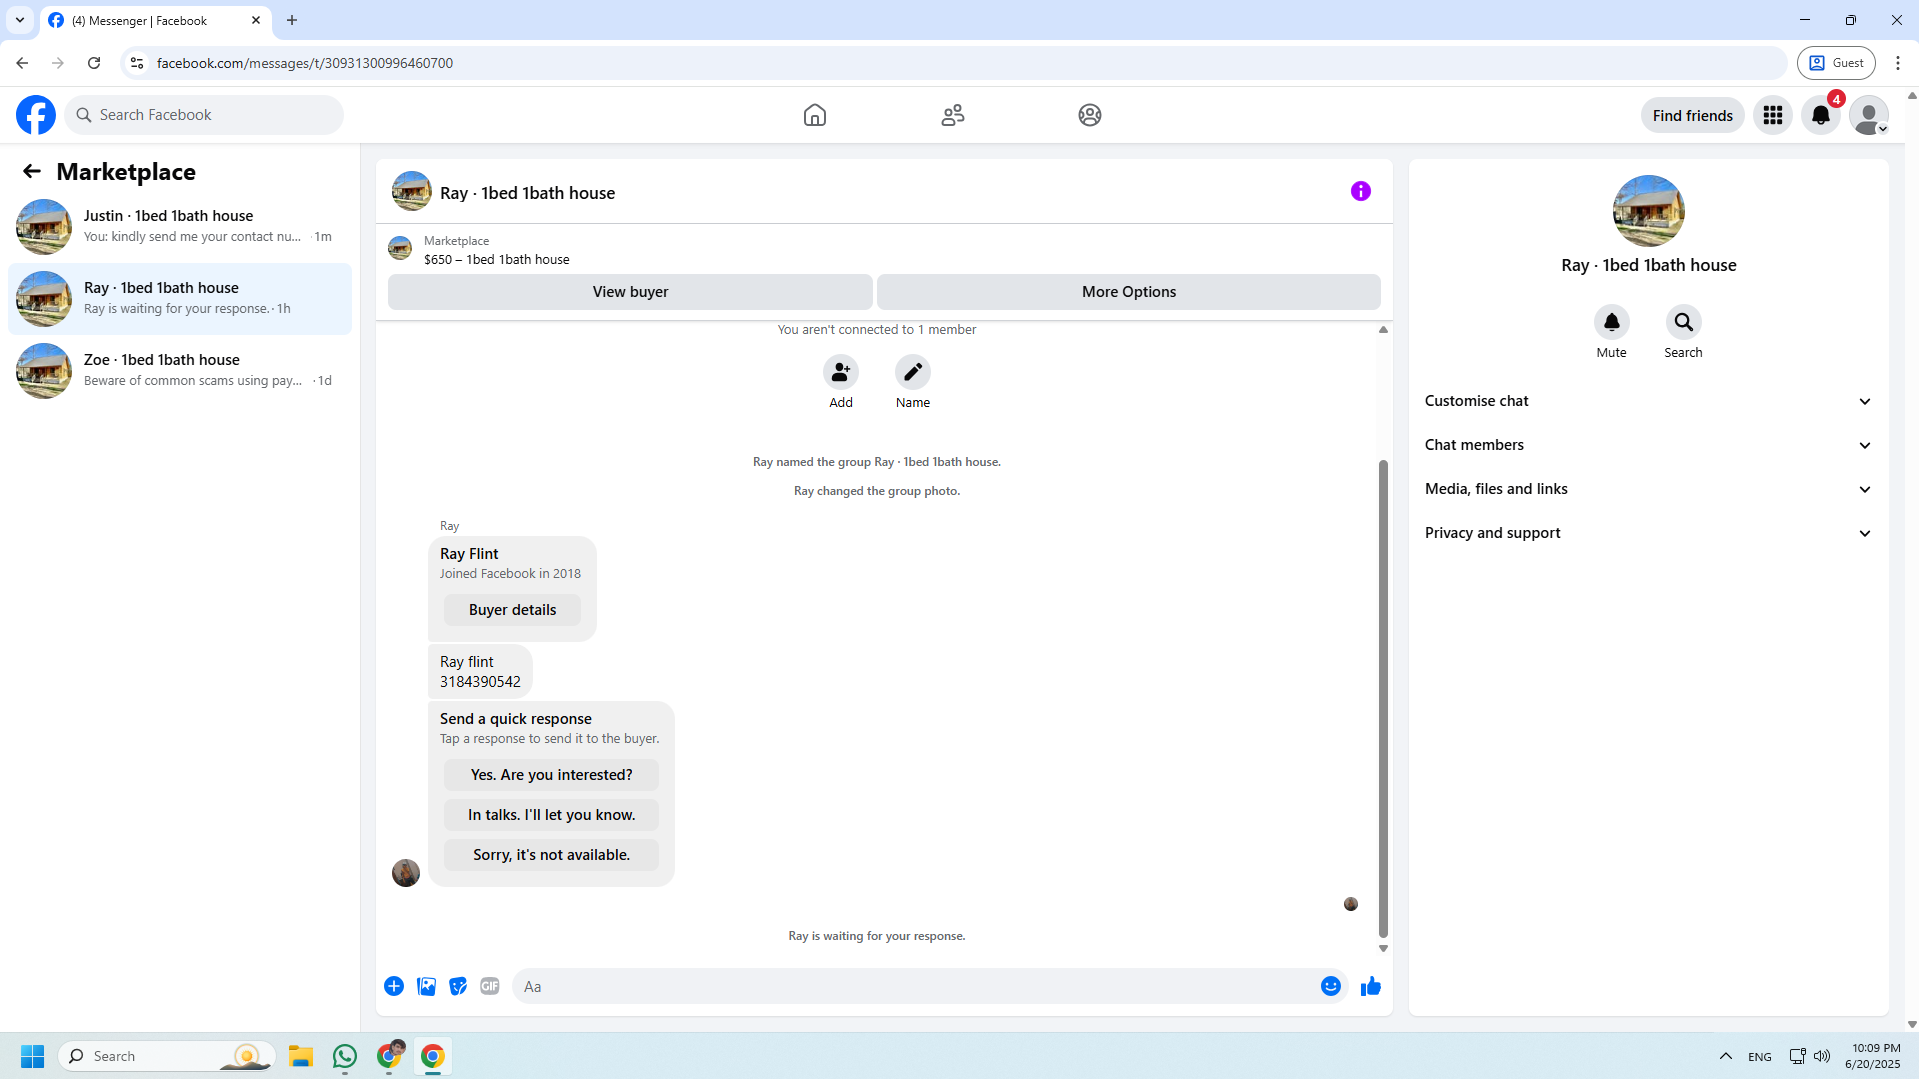Viewport: 1919px width, 1079px height.
Task: Open conversation information icon
Action: coord(1361,191)
